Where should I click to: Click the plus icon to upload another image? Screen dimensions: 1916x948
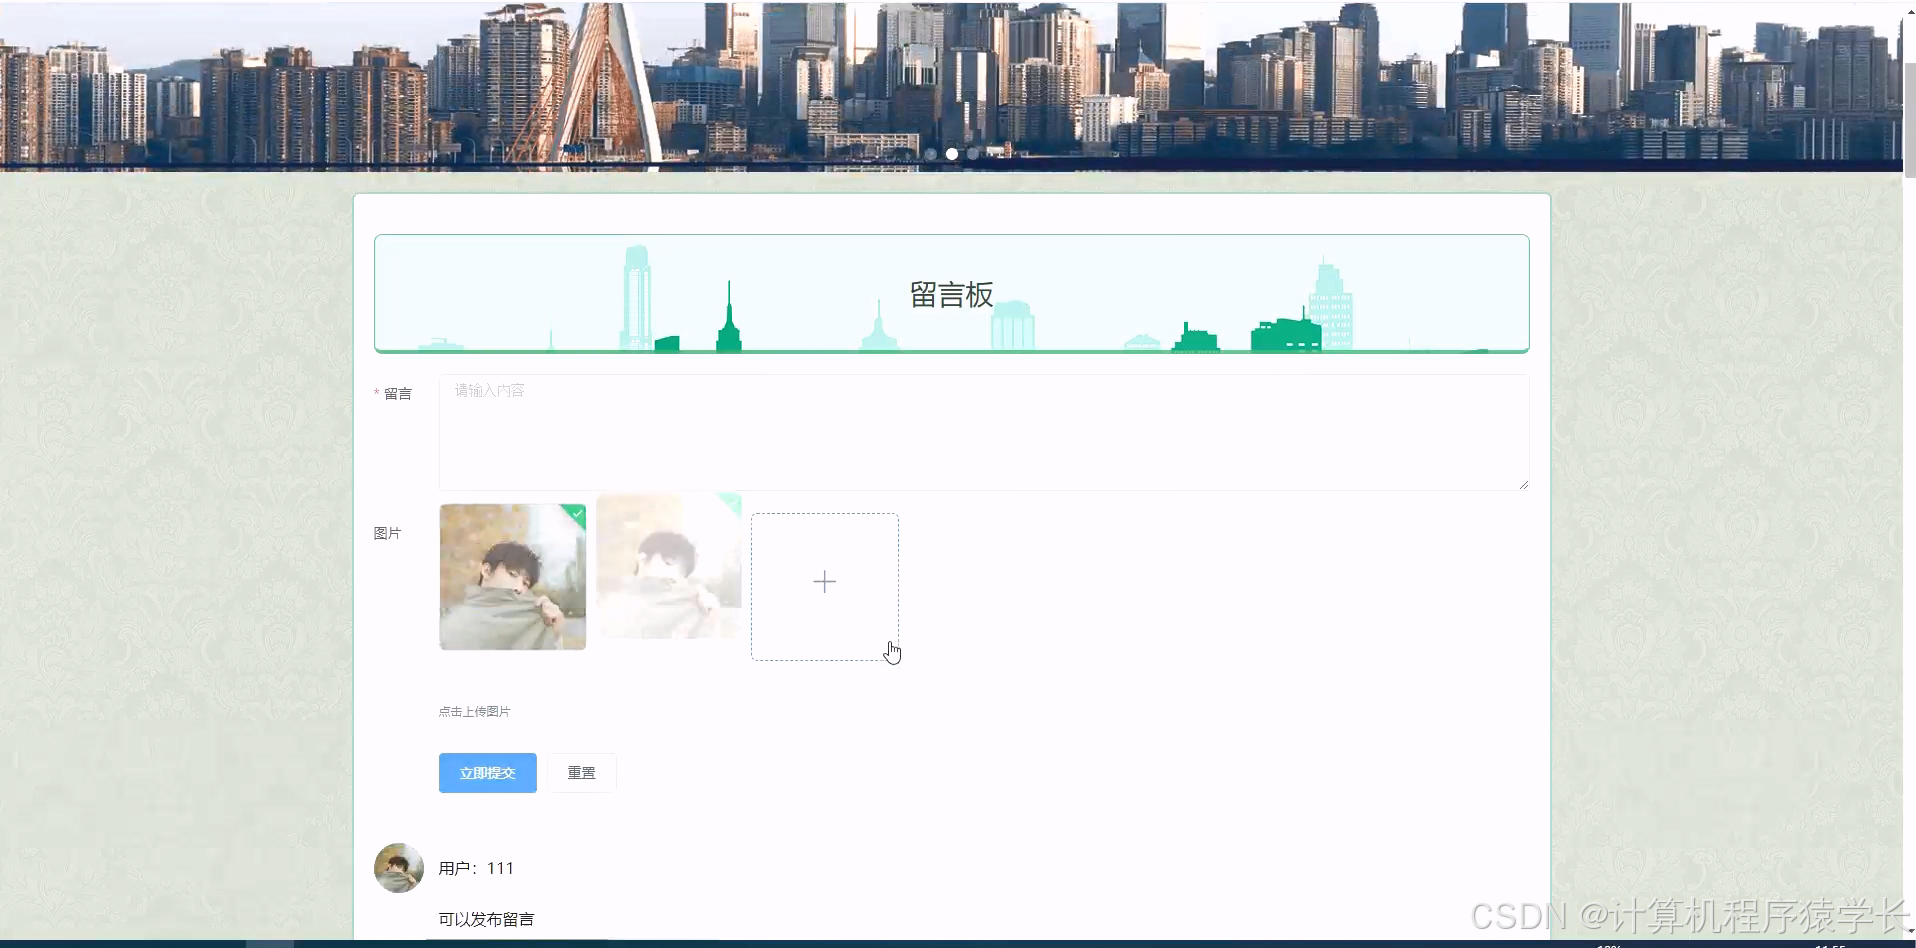click(x=824, y=581)
